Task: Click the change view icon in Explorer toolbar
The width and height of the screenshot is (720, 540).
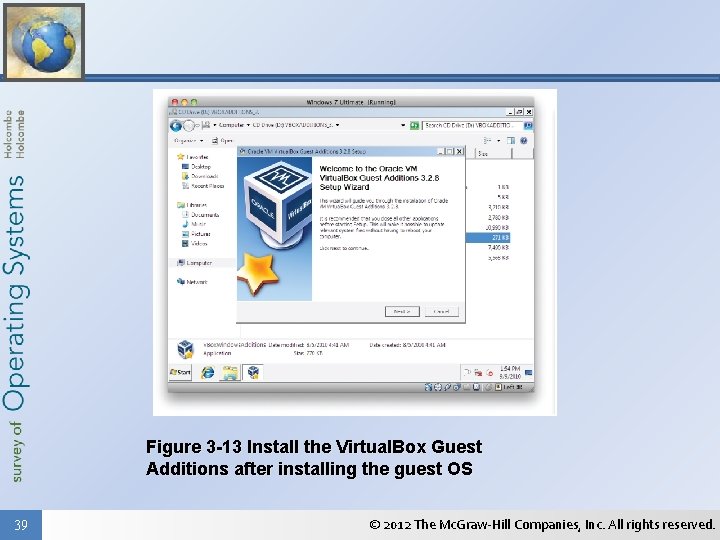Action: pyautogui.click(x=488, y=141)
